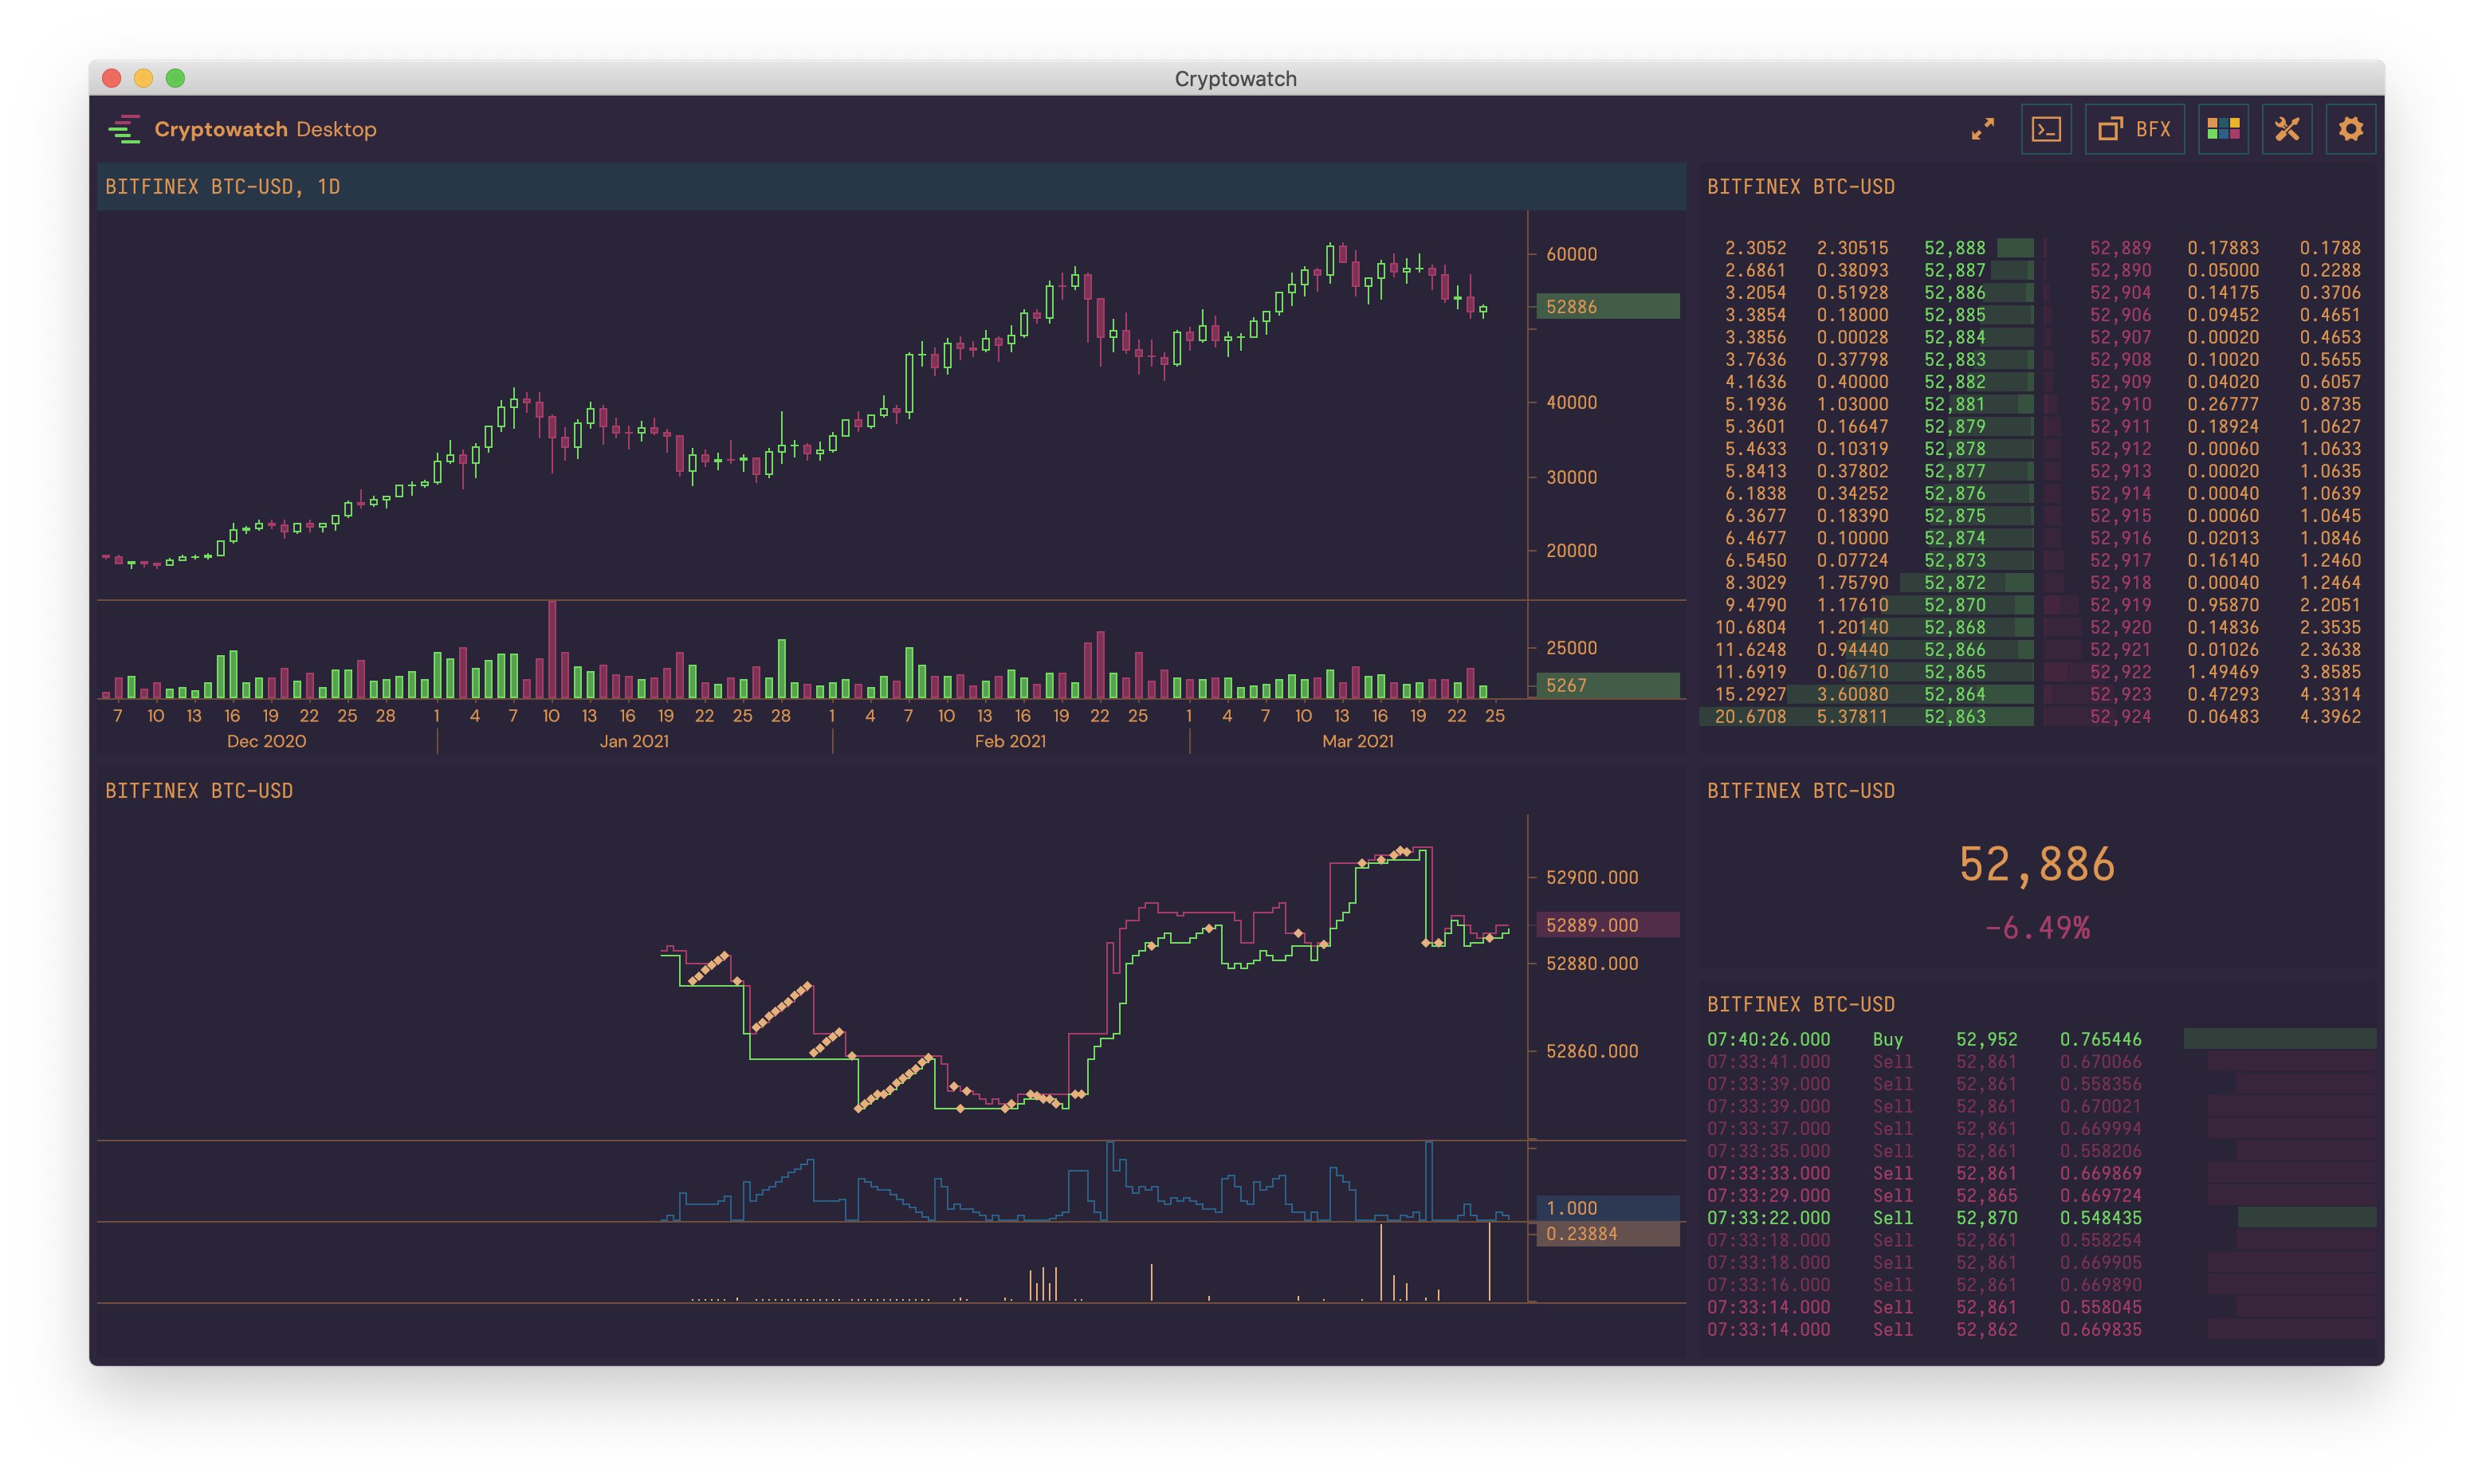Click ask price 52,924 in order book

2120,716
